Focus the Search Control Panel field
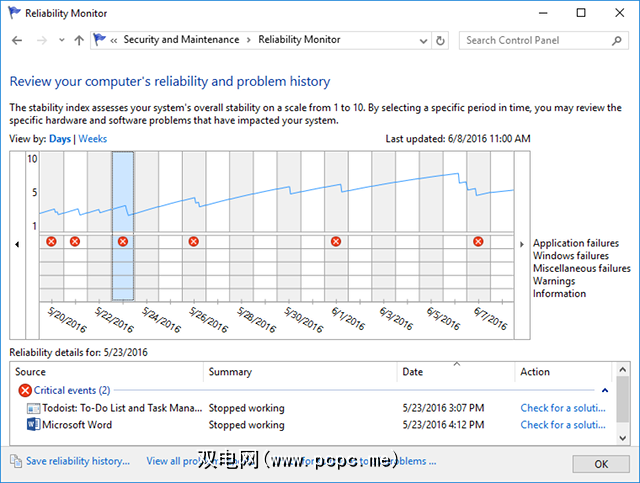 click(538, 40)
